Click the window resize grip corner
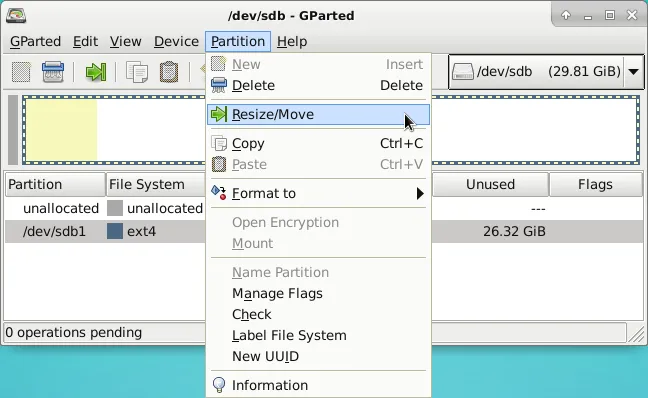The image size is (648, 398). click(x=636, y=334)
